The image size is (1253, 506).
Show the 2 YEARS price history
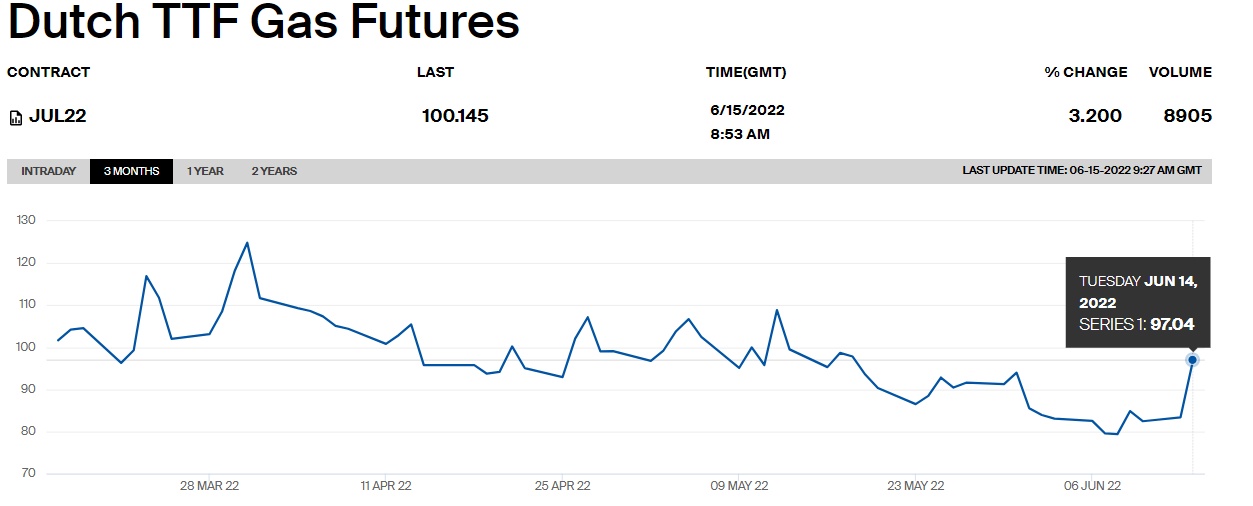pyautogui.click(x=274, y=171)
